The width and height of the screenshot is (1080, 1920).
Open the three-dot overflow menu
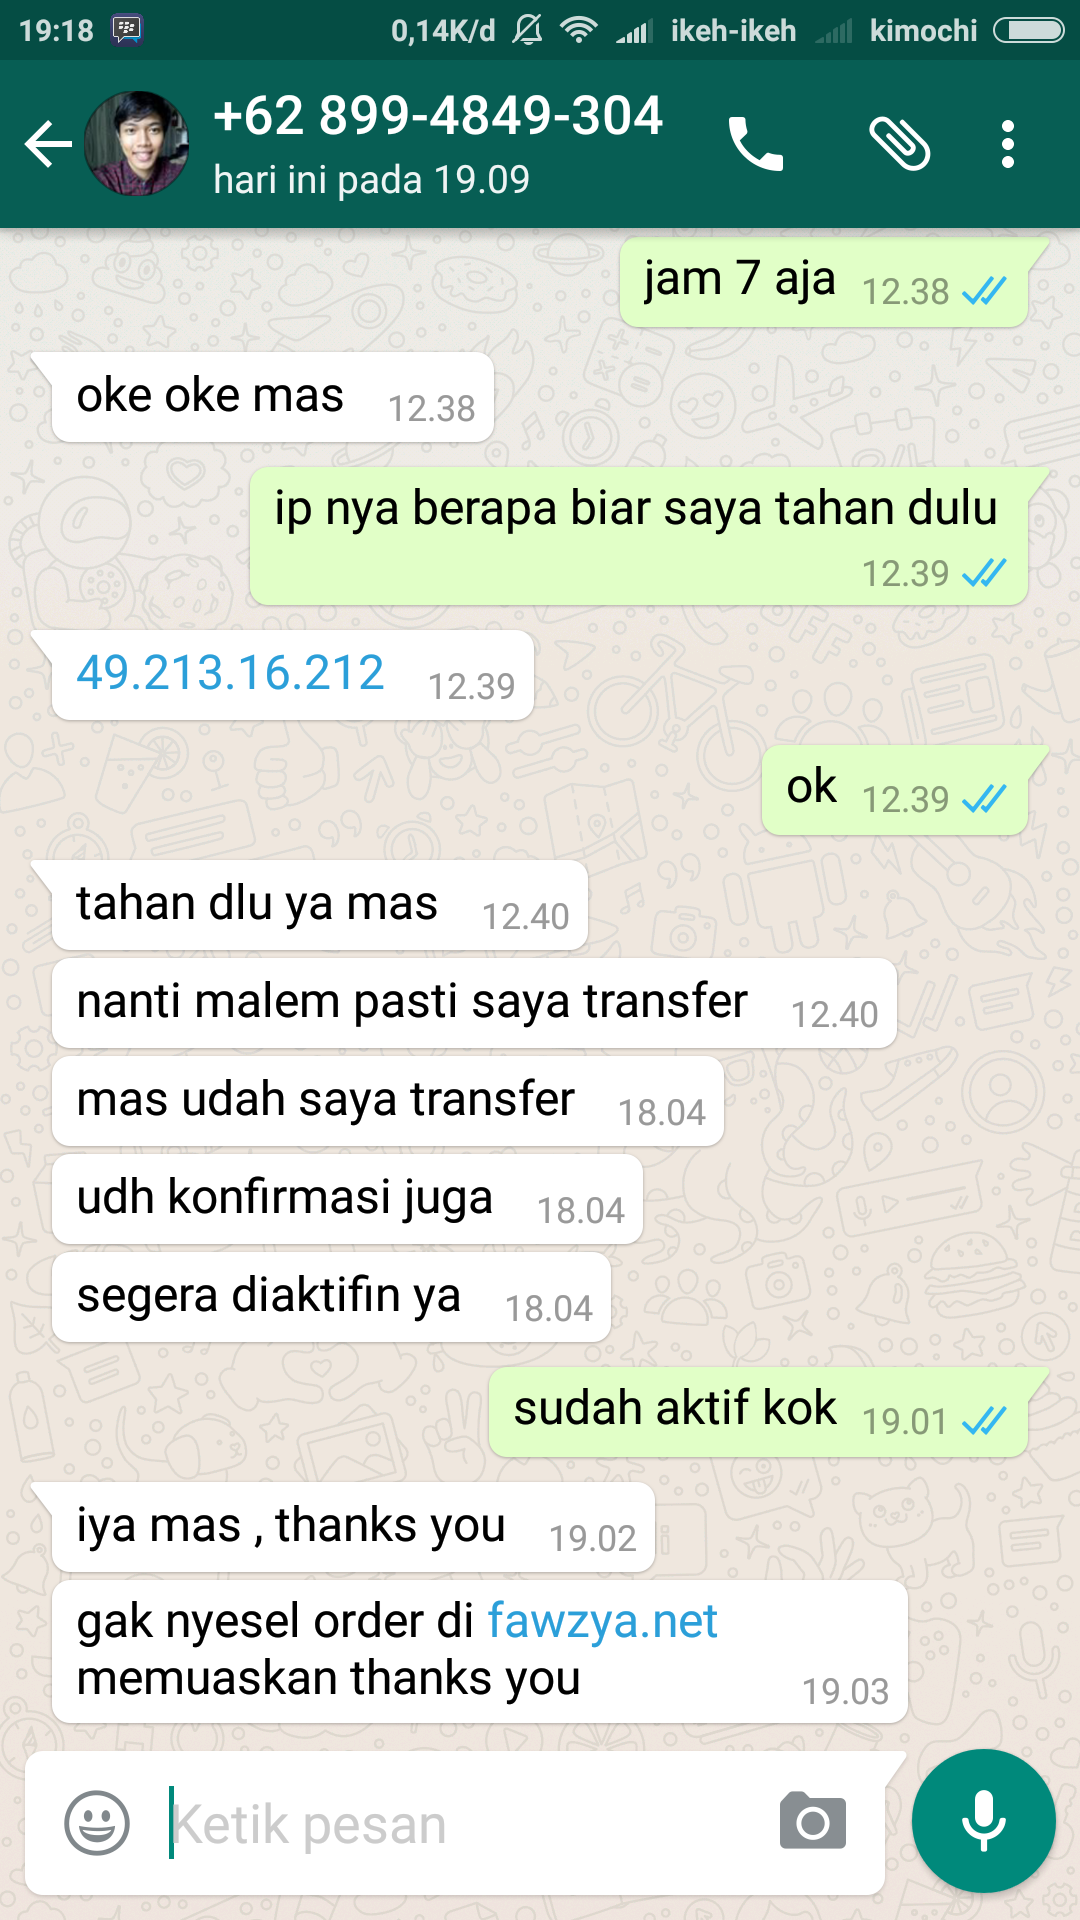coord(1008,144)
